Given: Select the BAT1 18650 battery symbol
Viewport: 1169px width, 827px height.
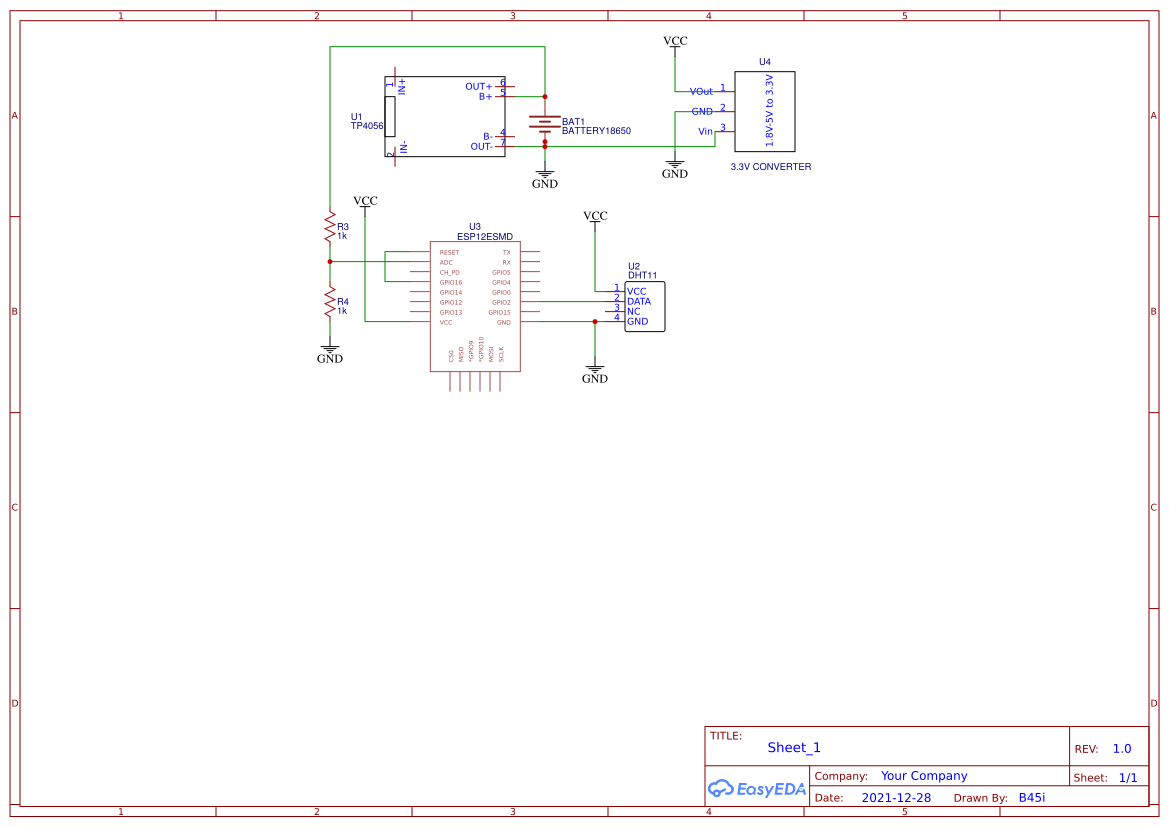Looking at the screenshot, I should click(x=545, y=123).
